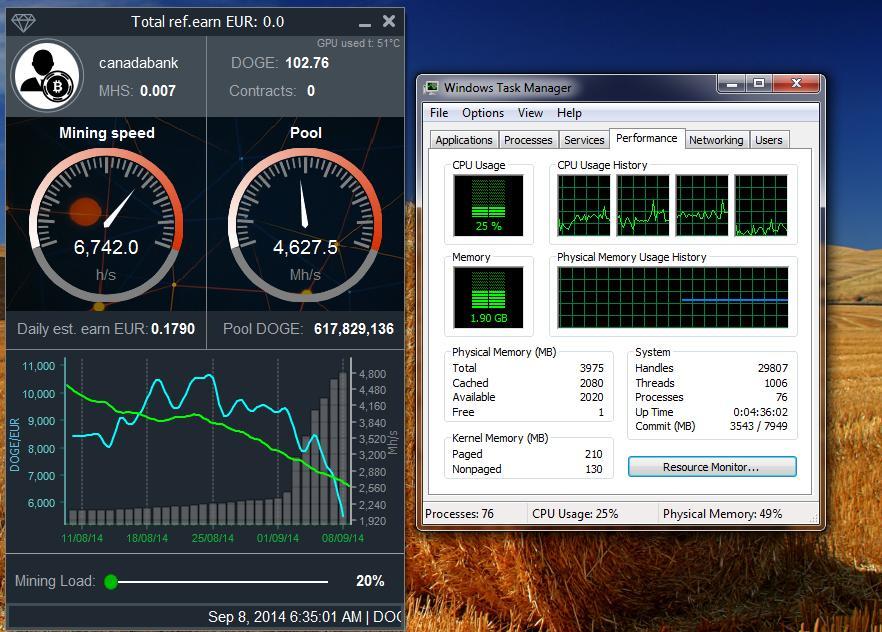
Task: Open the Help menu
Action: [x=569, y=113]
